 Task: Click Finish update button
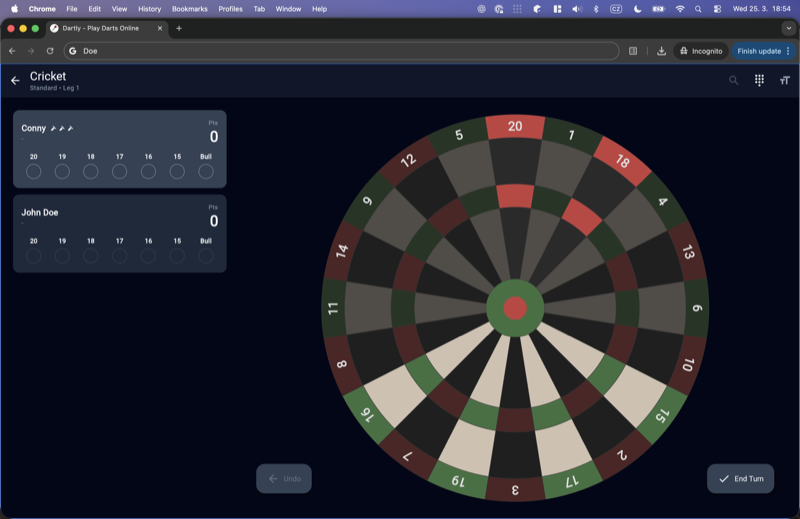pyautogui.click(x=763, y=51)
